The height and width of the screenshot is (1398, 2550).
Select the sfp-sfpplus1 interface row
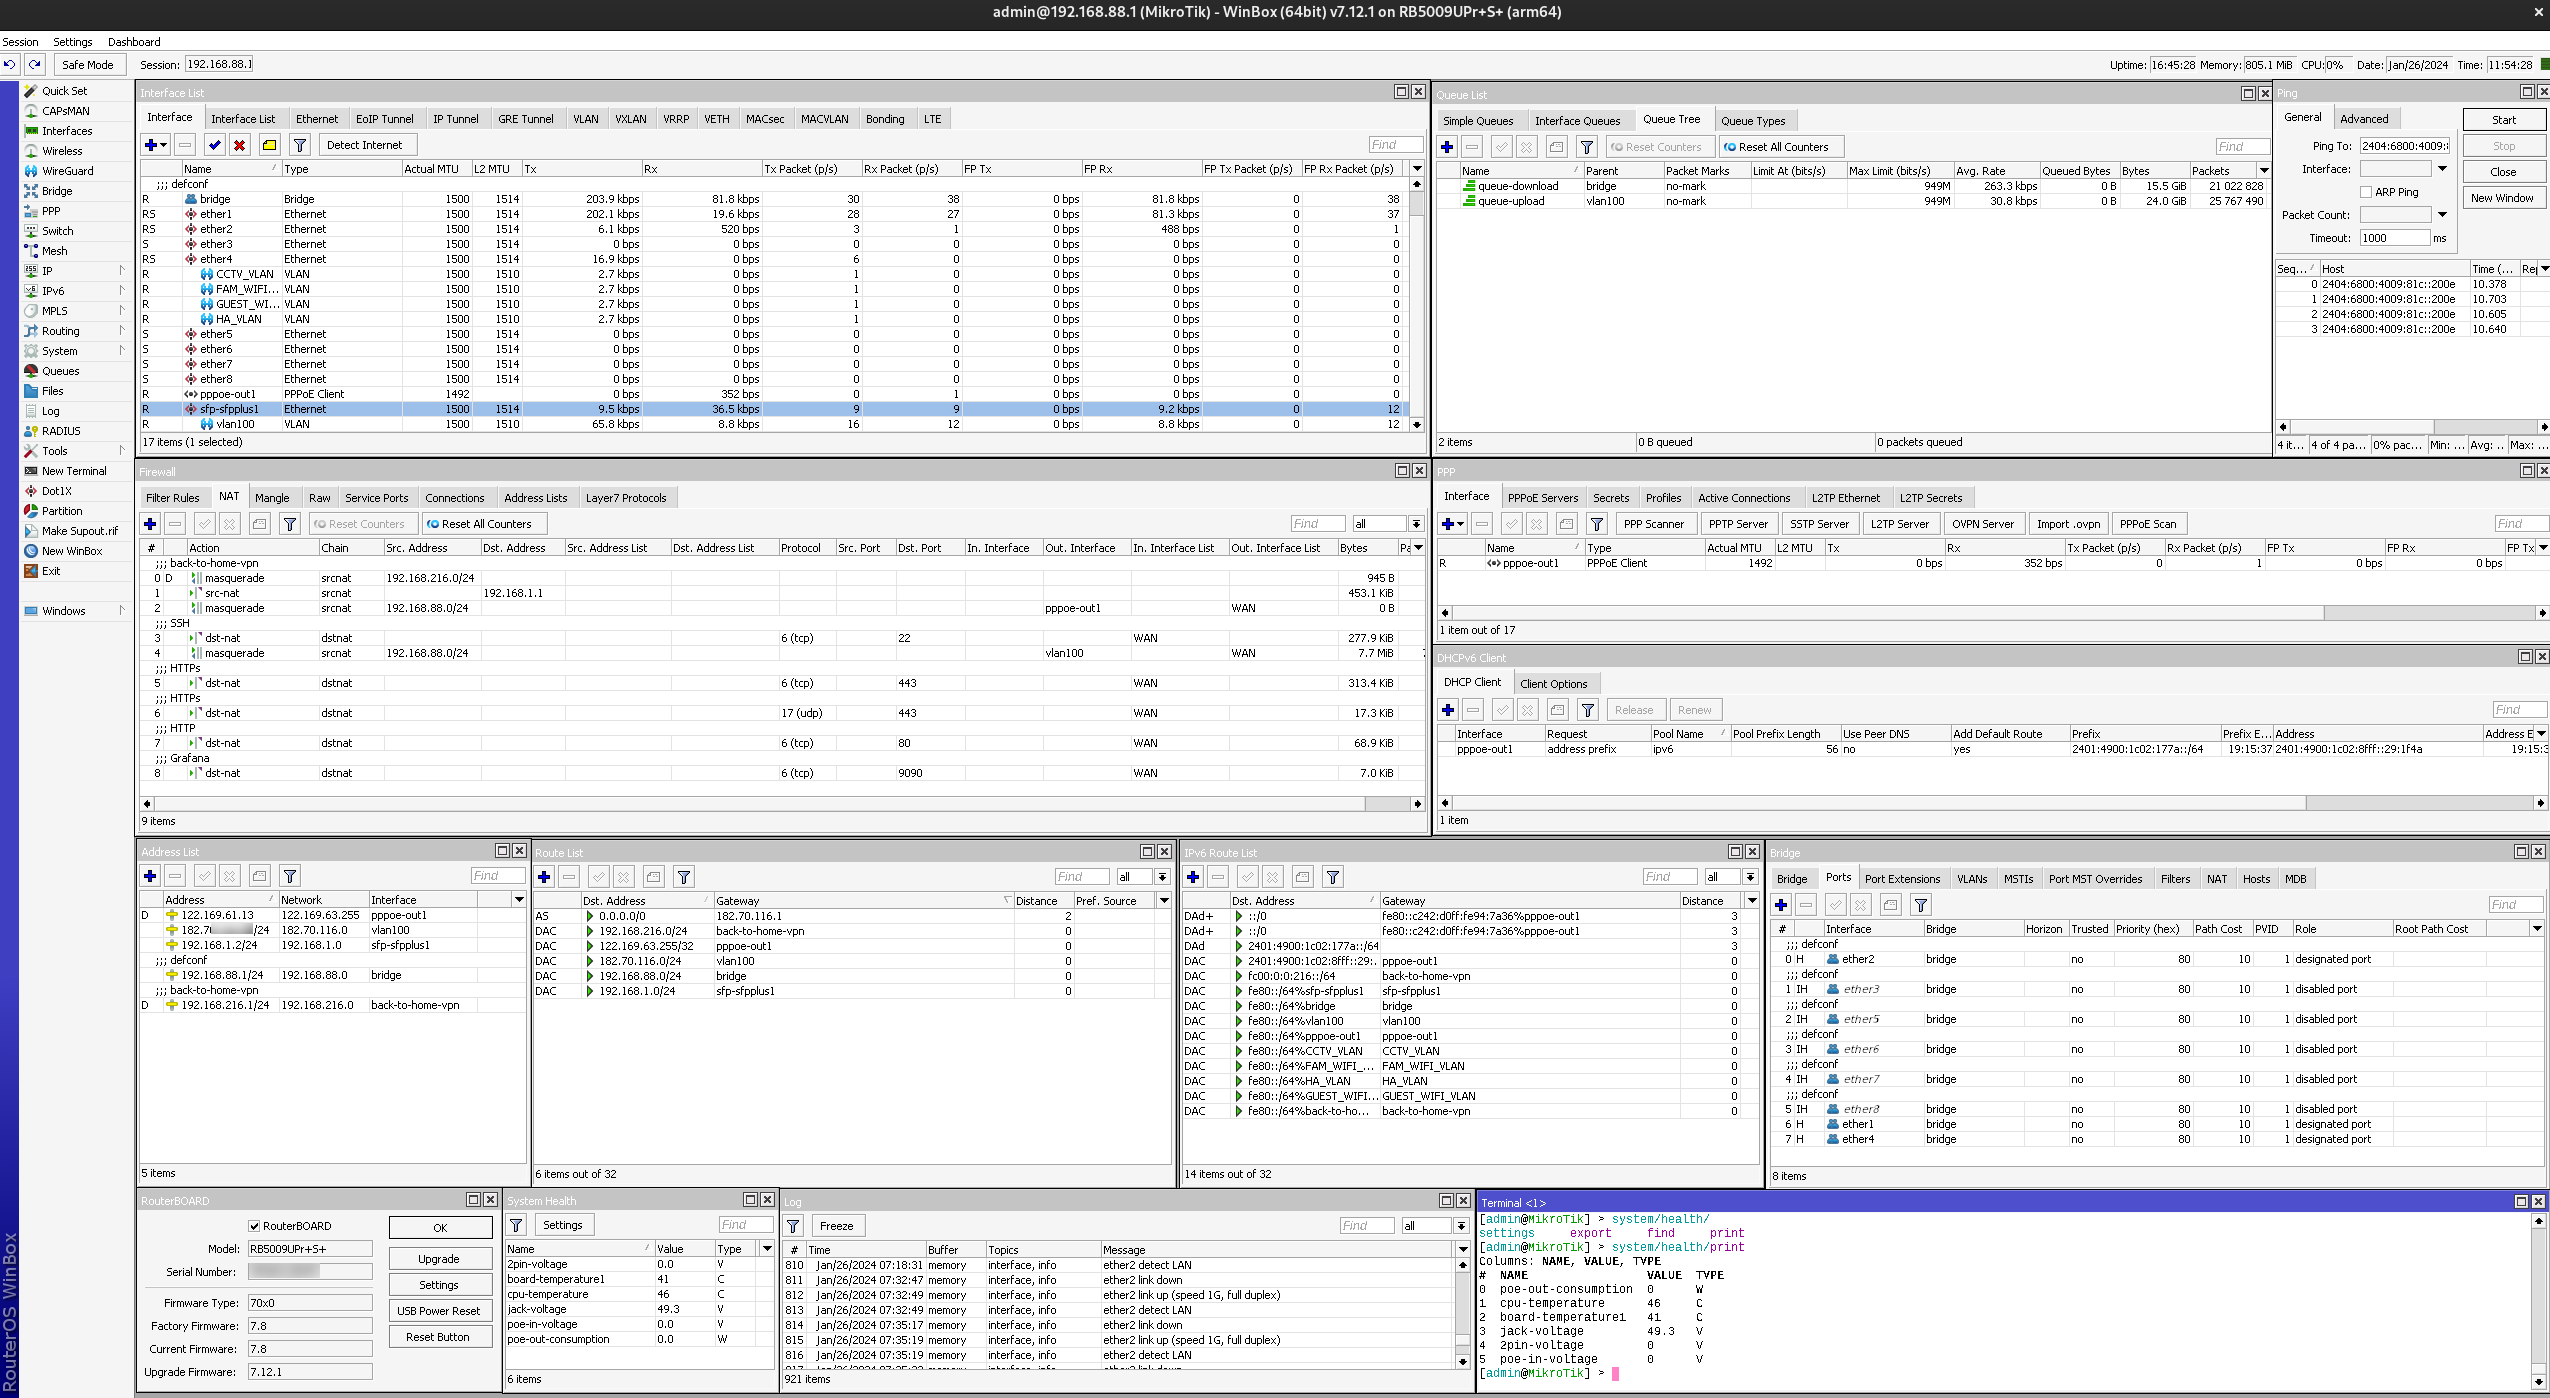point(775,409)
